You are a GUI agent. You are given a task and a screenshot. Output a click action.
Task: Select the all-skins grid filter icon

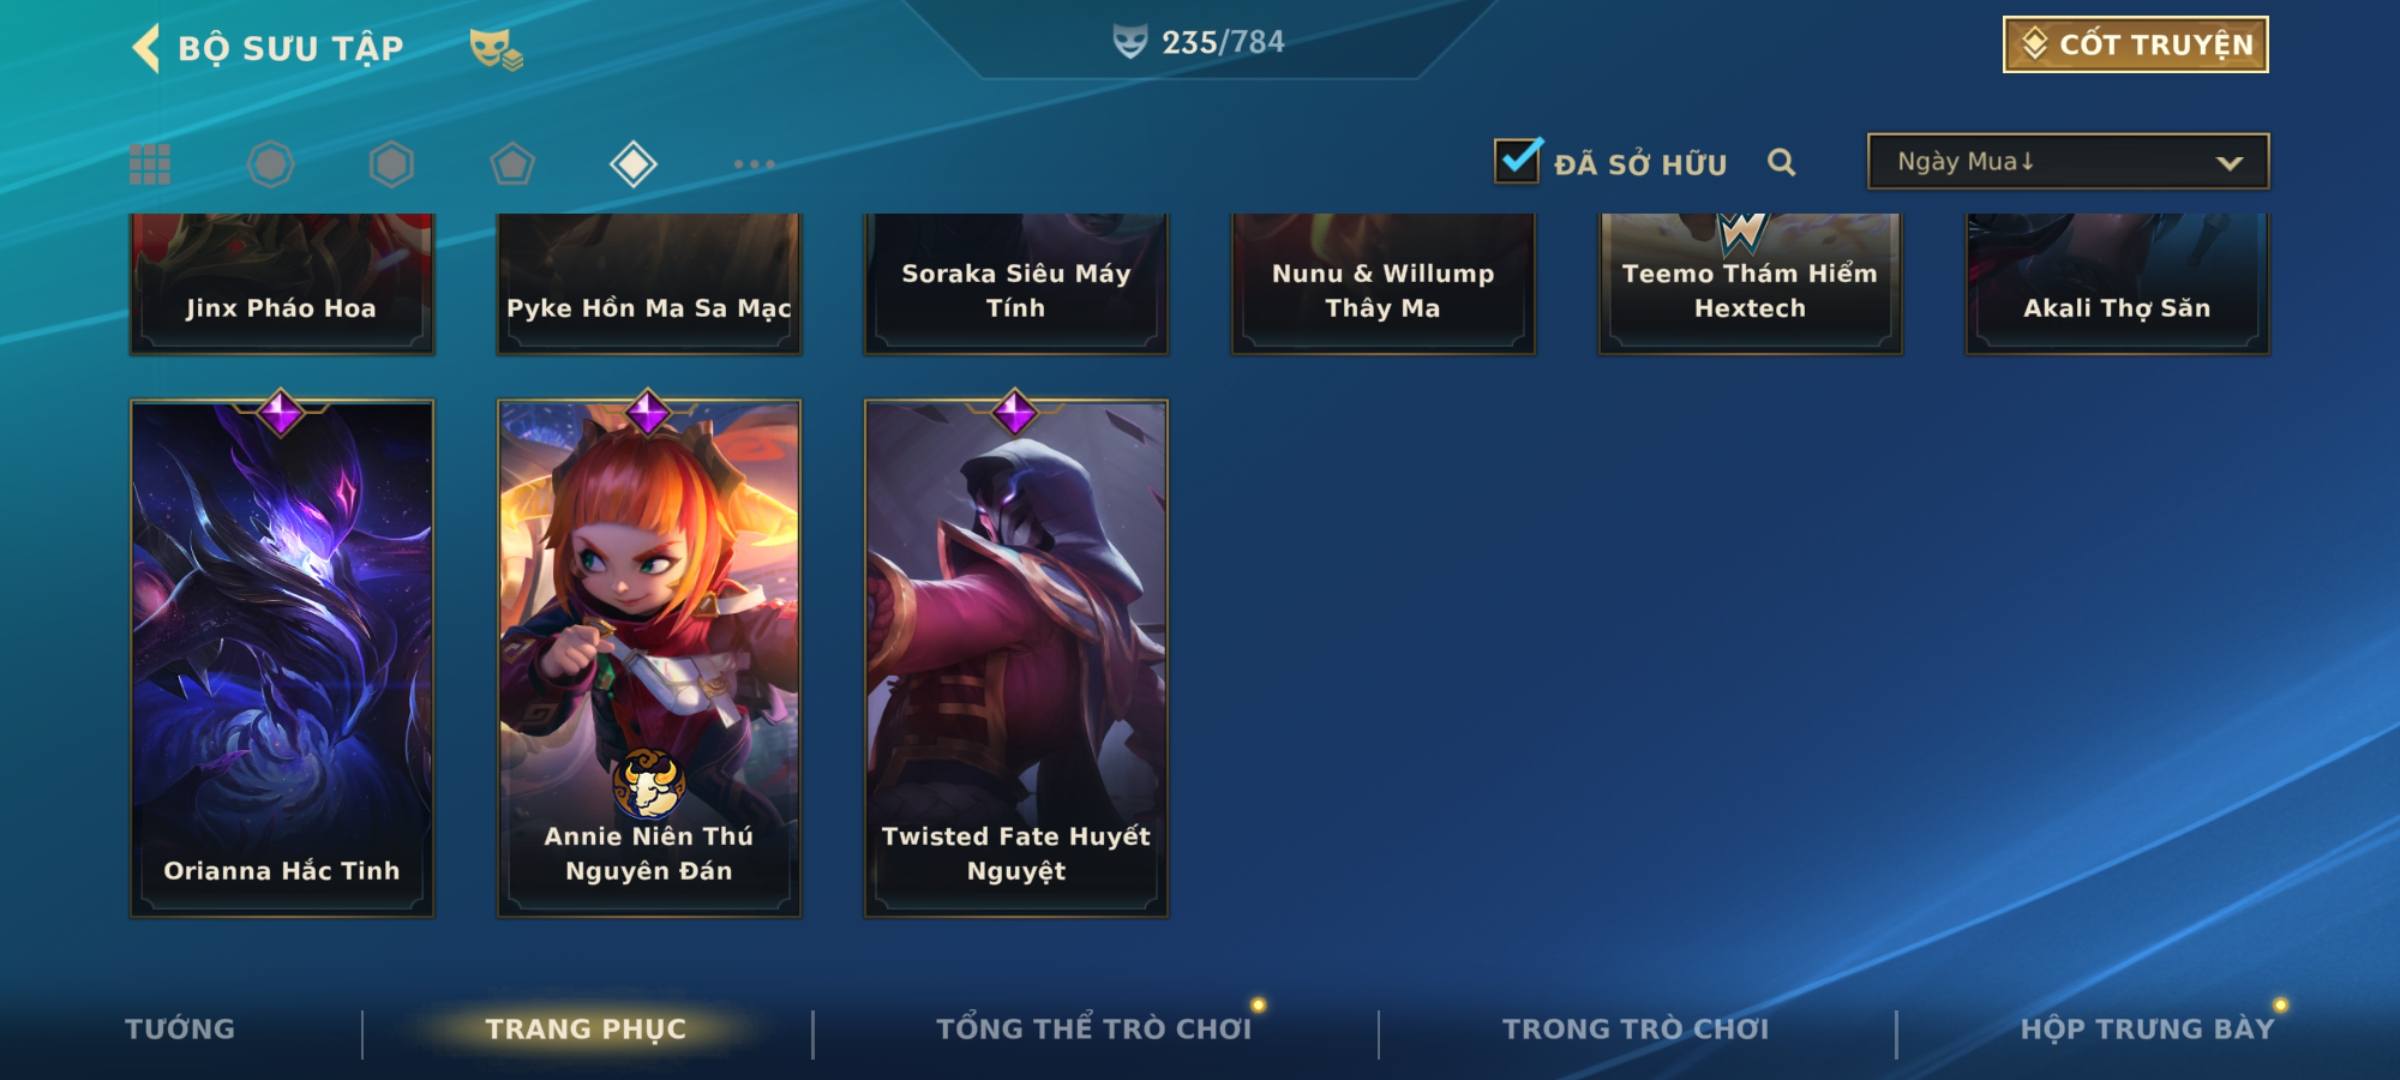(150, 164)
